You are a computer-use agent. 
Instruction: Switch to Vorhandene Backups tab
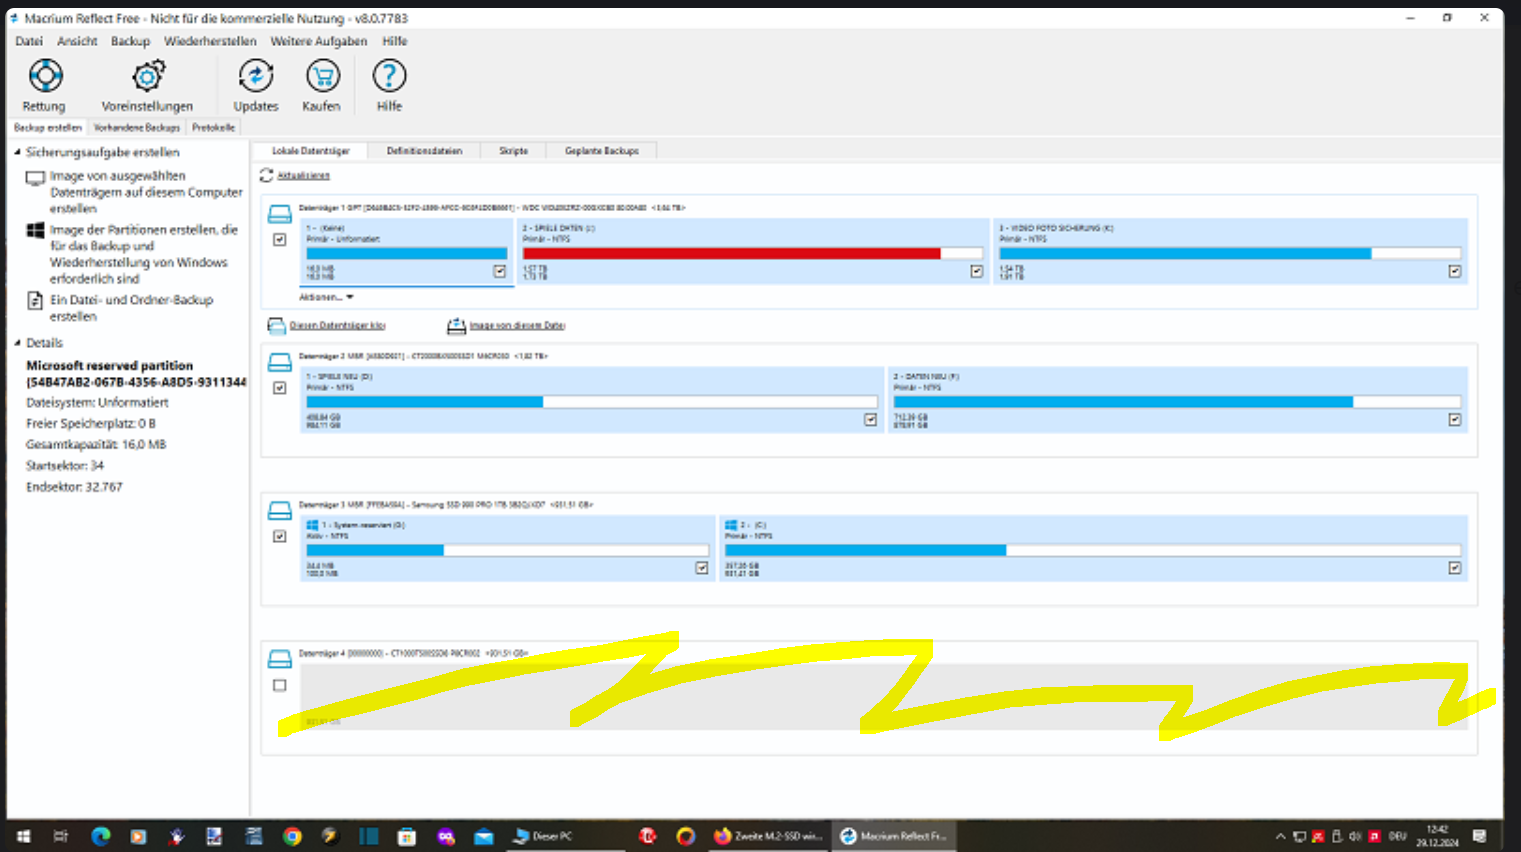click(x=137, y=128)
